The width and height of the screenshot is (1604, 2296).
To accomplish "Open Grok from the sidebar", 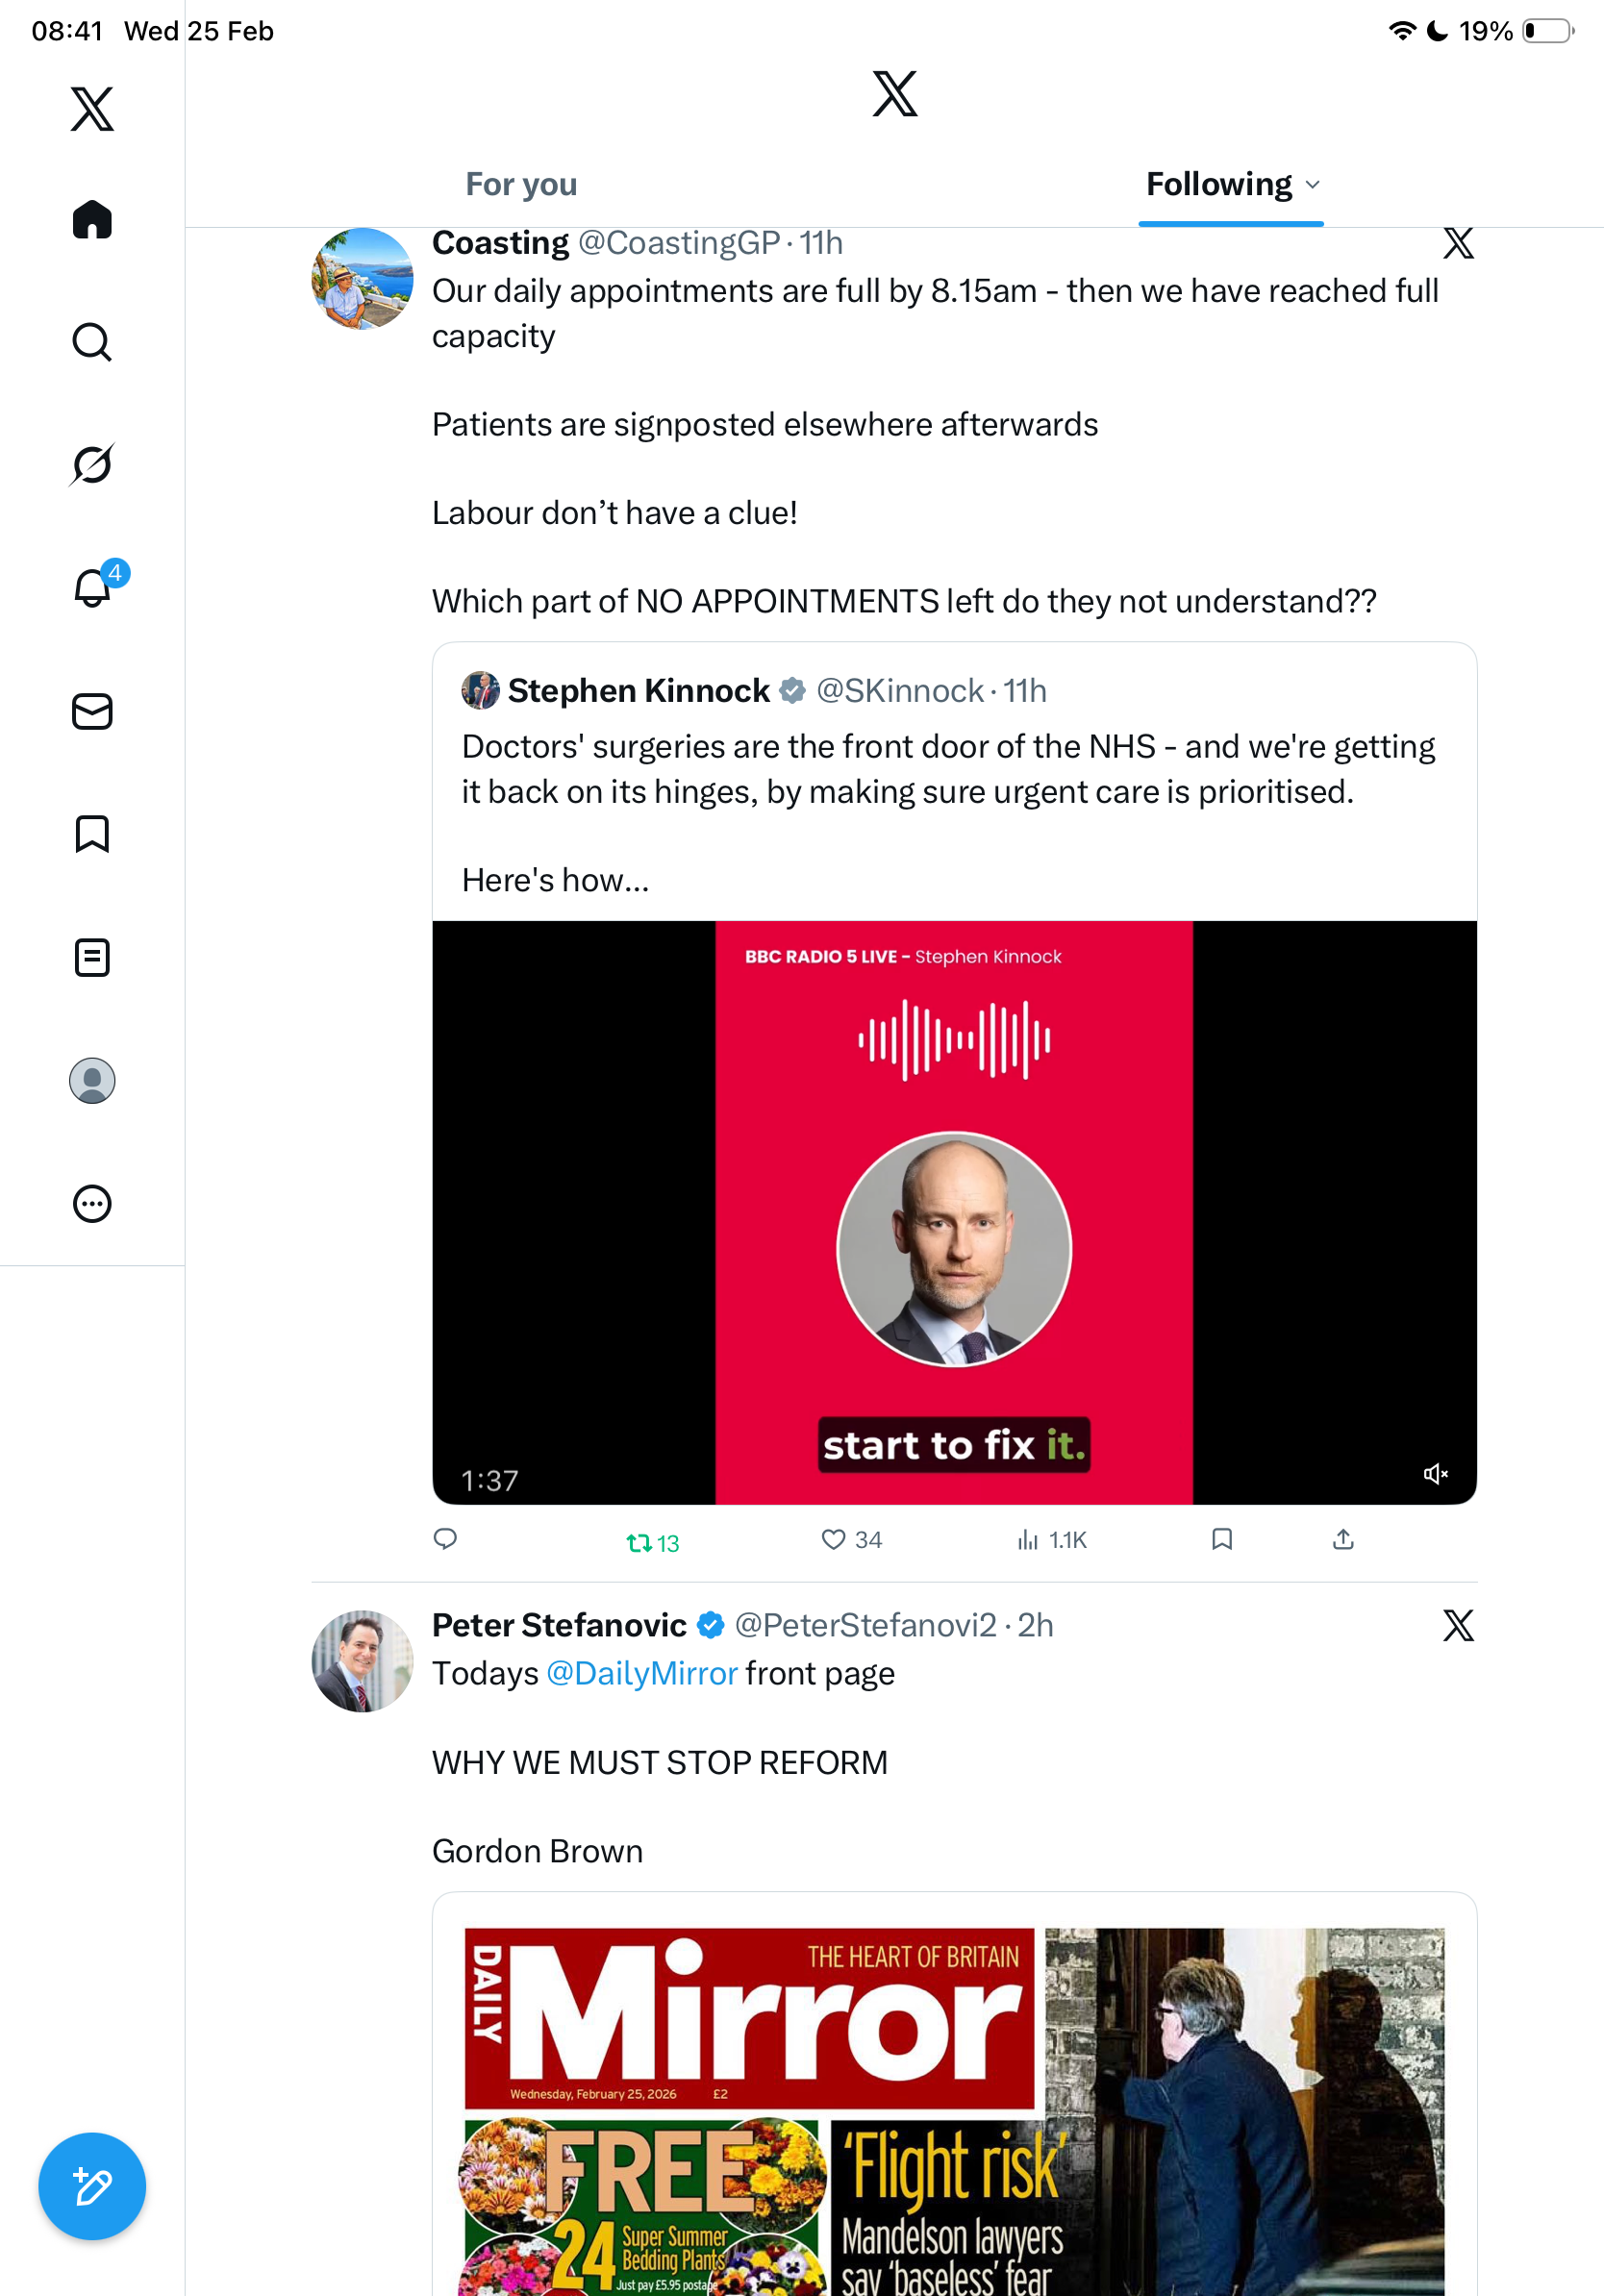I will (92, 464).
